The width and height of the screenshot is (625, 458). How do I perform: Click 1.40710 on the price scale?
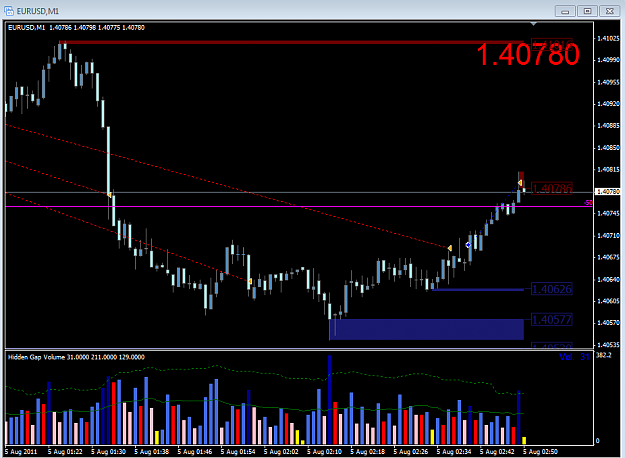coord(608,235)
